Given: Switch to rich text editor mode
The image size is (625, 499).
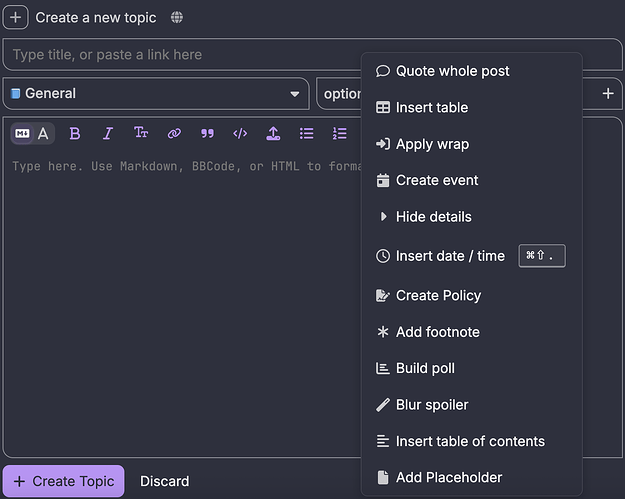Looking at the screenshot, I should (43, 133).
